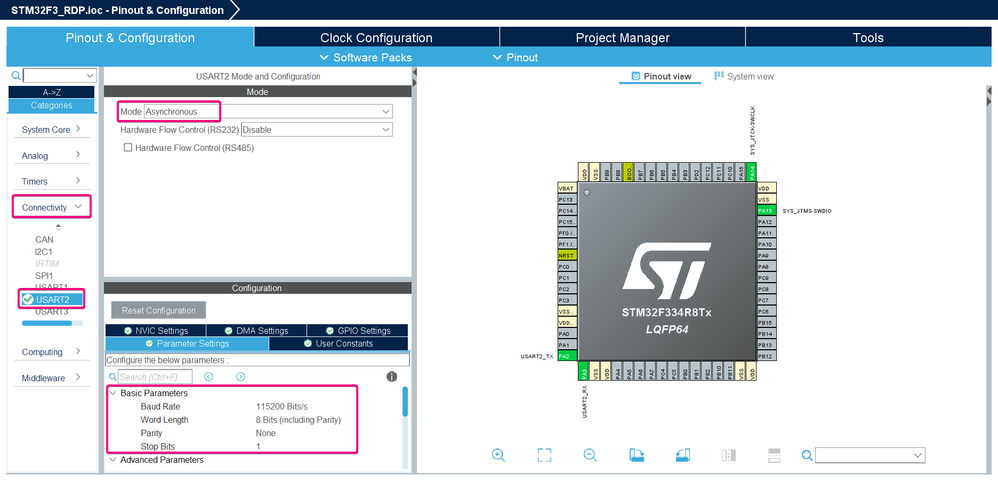Viewport: 998px width, 481px height.
Task: Select pin PA9 on the chip
Action: point(766,255)
